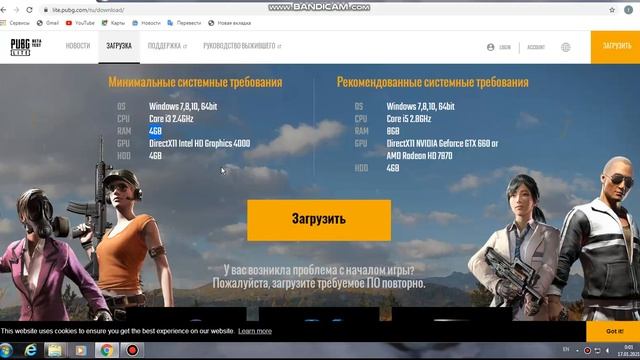Open File Explorer from taskbar
The image size is (640, 360).
[55, 350]
